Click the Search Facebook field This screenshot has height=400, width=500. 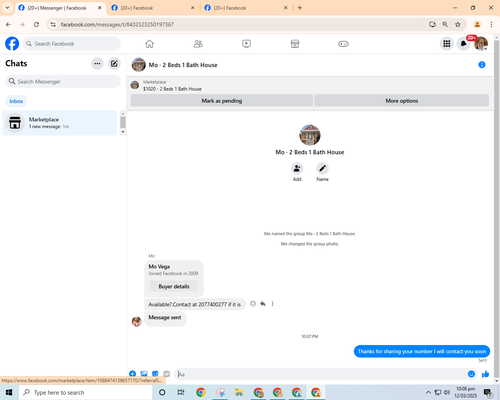pyautogui.click(x=72, y=44)
